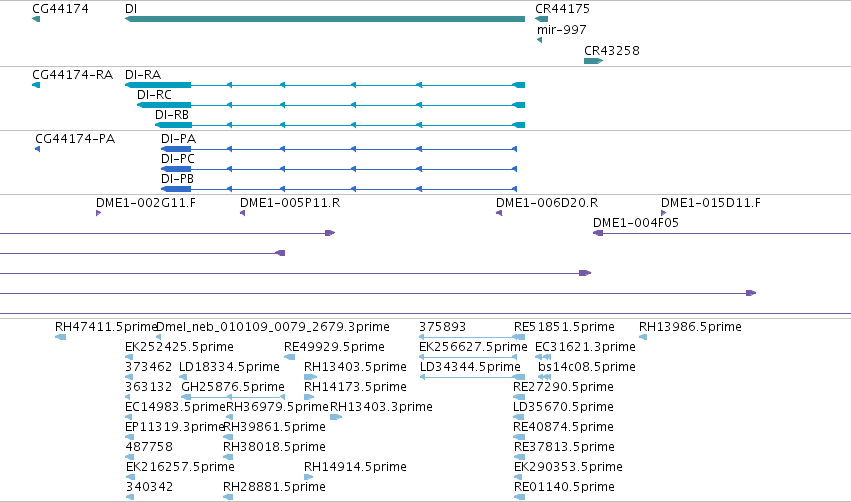Select EST RH14914.5prime
Viewport: 851px width, 502px height.
pyautogui.click(x=355, y=467)
